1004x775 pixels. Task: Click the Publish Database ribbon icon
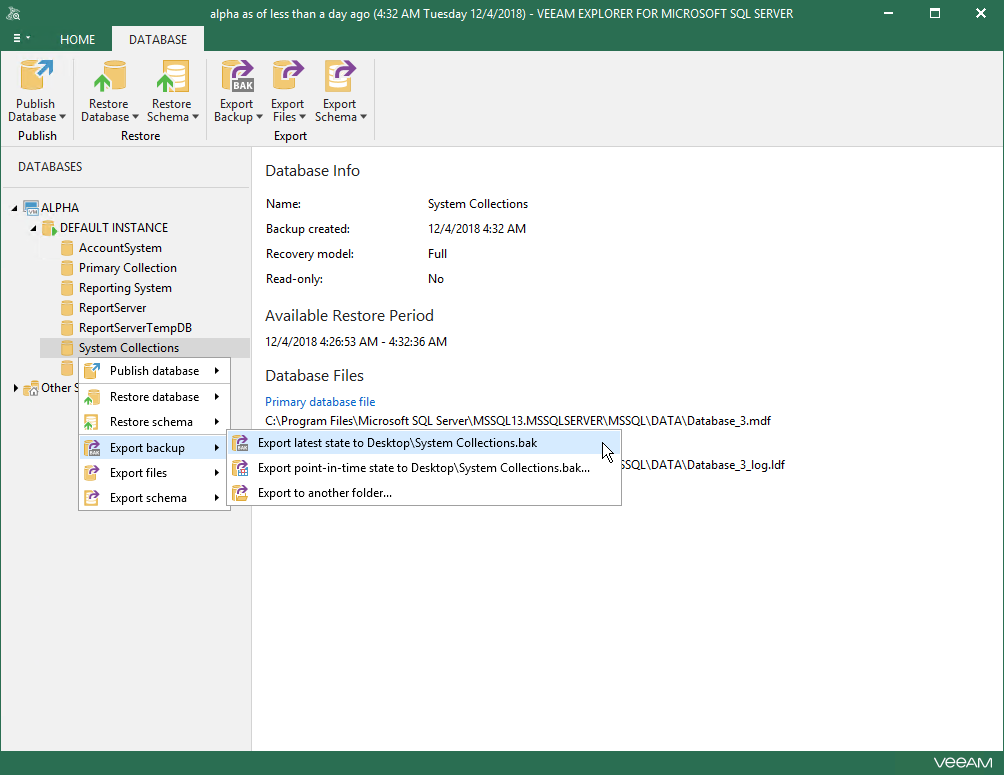point(36,76)
